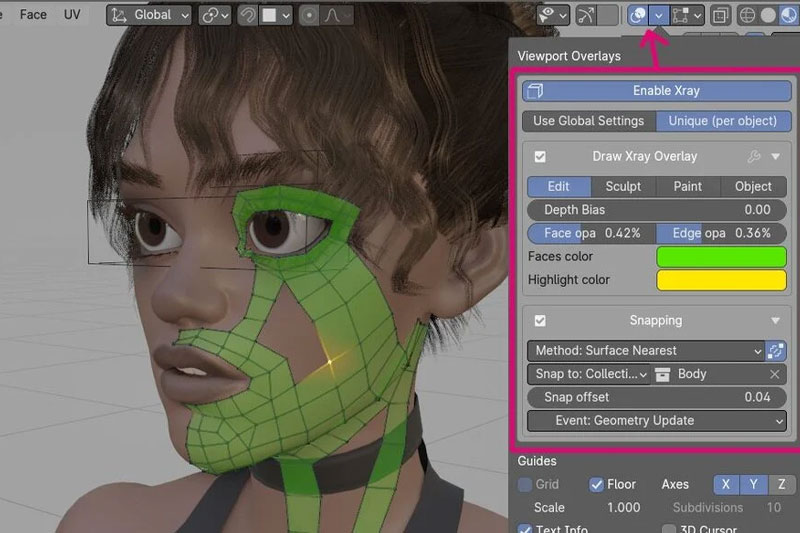Open the proportional falloff curve dropdown
Viewport: 800px width, 533px height.
point(337,15)
